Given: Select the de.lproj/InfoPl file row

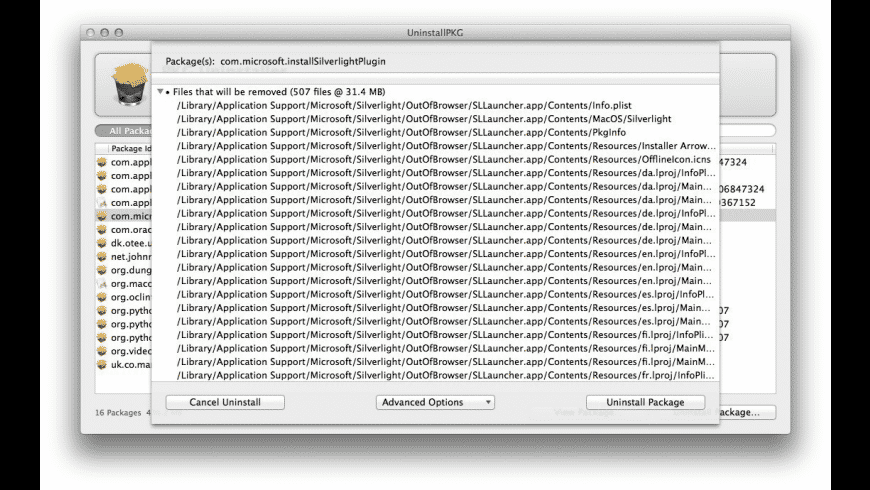Looking at the screenshot, I should coord(436,213).
